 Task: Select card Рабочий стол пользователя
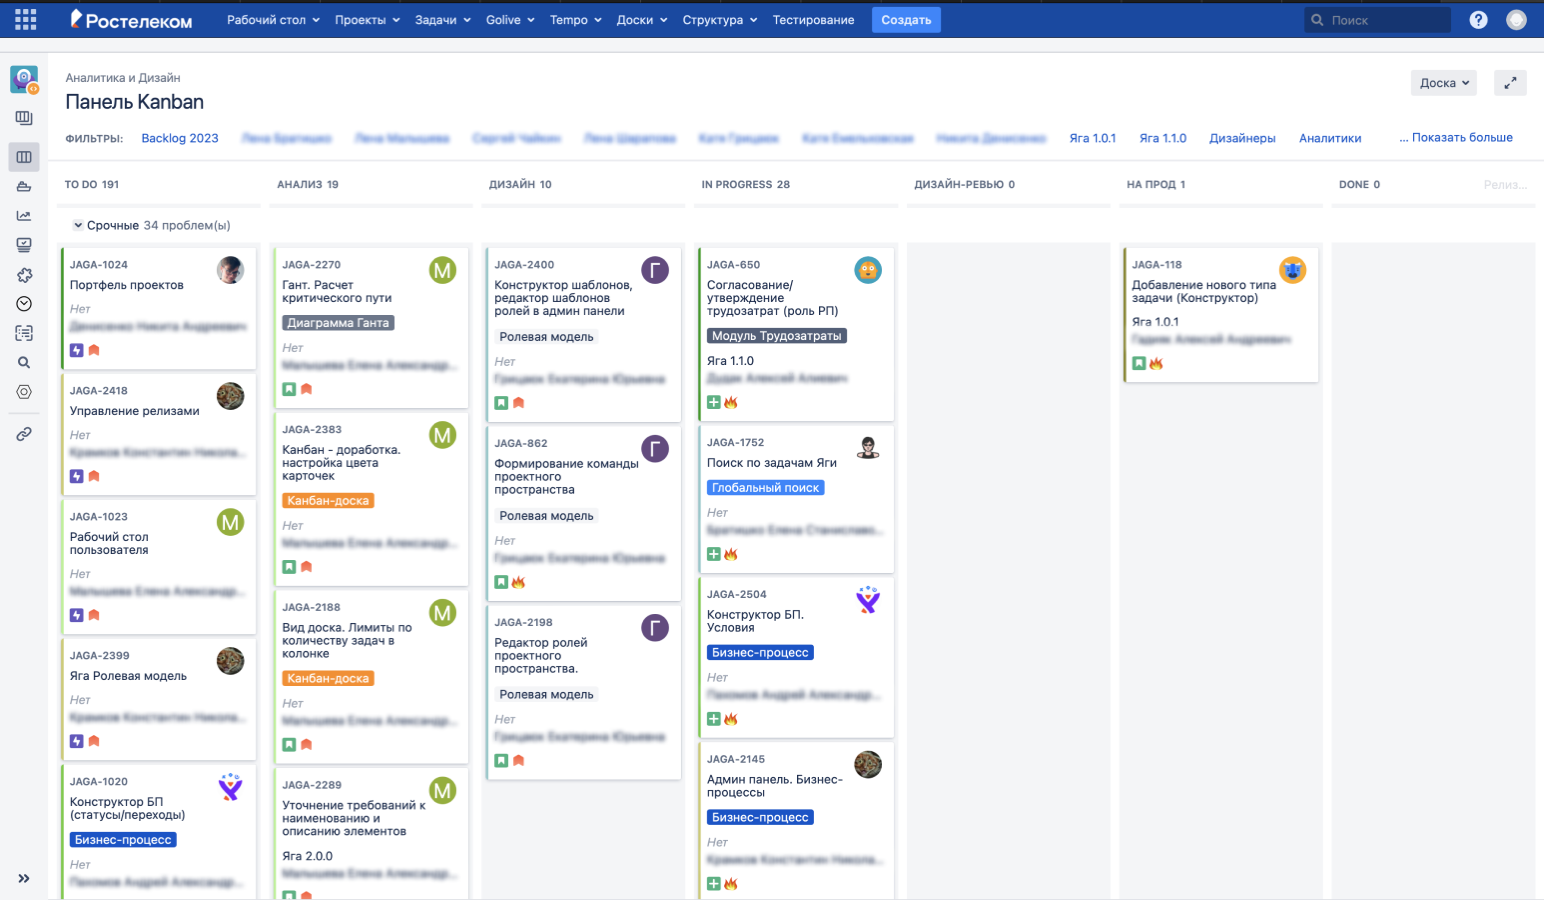pos(159,567)
